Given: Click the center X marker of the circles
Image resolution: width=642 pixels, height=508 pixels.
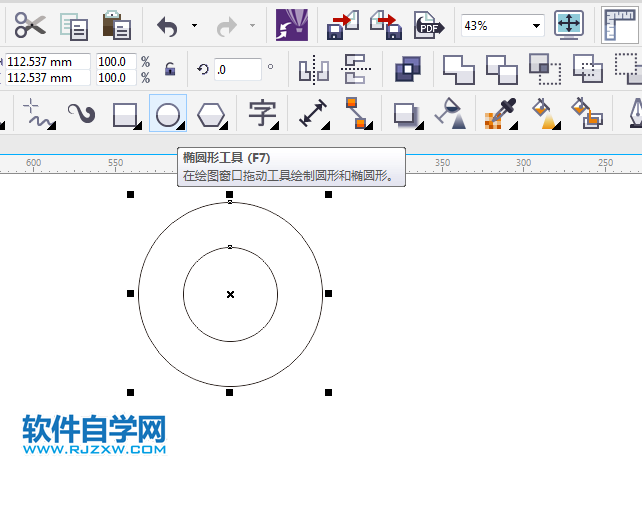Looking at the screenshot, I should pos(231,294).
